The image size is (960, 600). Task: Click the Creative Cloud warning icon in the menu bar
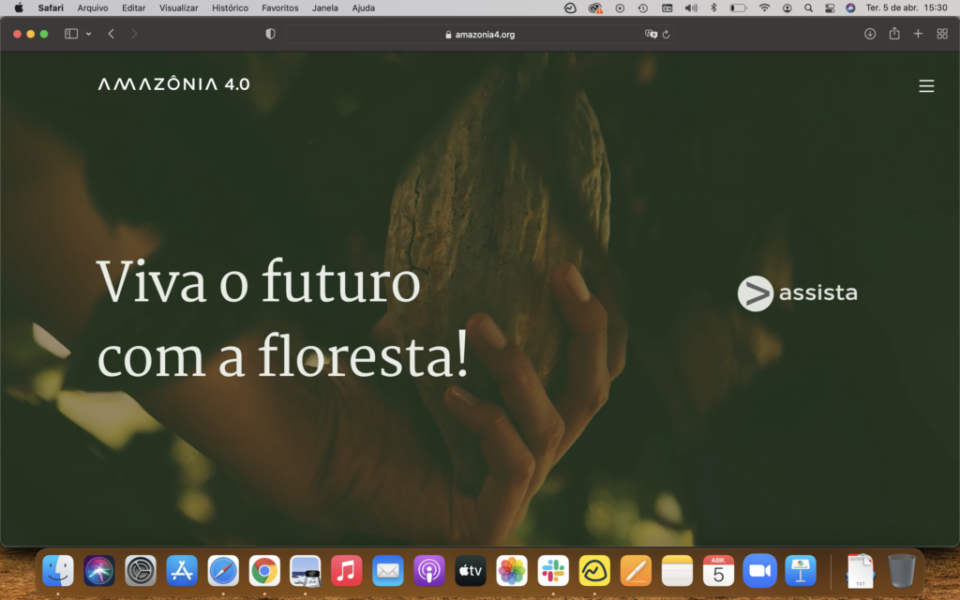click(595, 8)
